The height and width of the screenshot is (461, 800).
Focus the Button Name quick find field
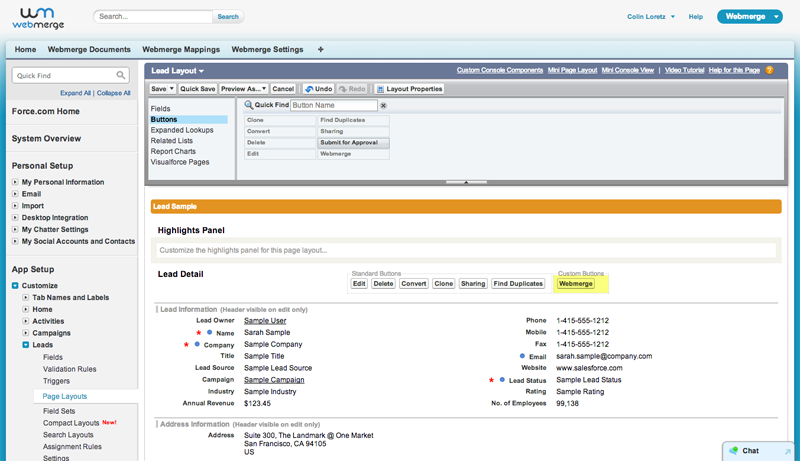pyautogui.click(x=334, y=106)
